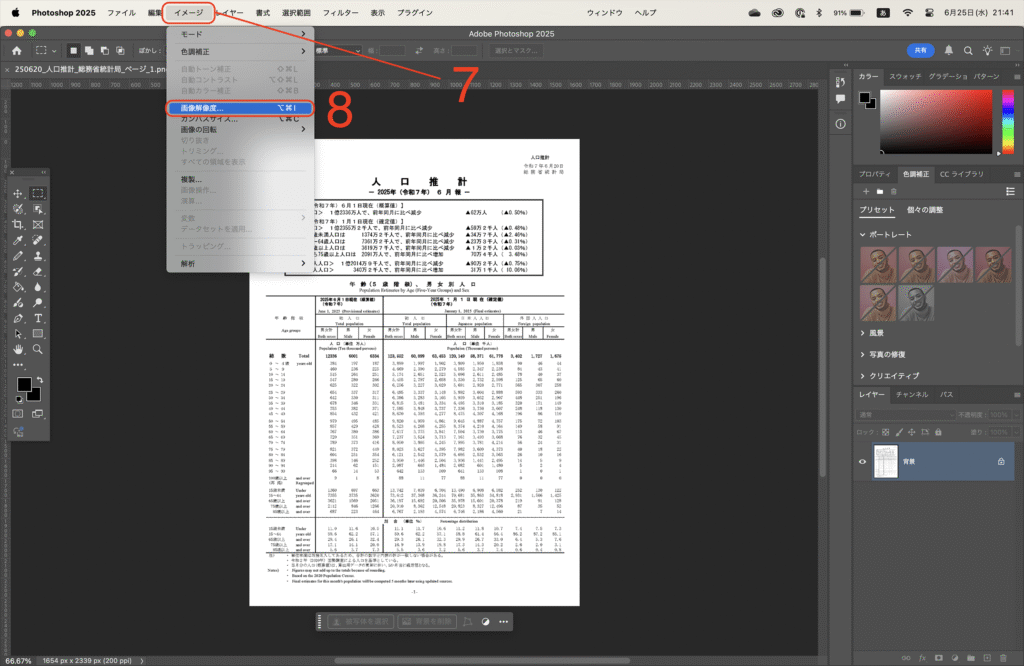Select the Eraser tool
1024x666 pixels.
[38, 272]
